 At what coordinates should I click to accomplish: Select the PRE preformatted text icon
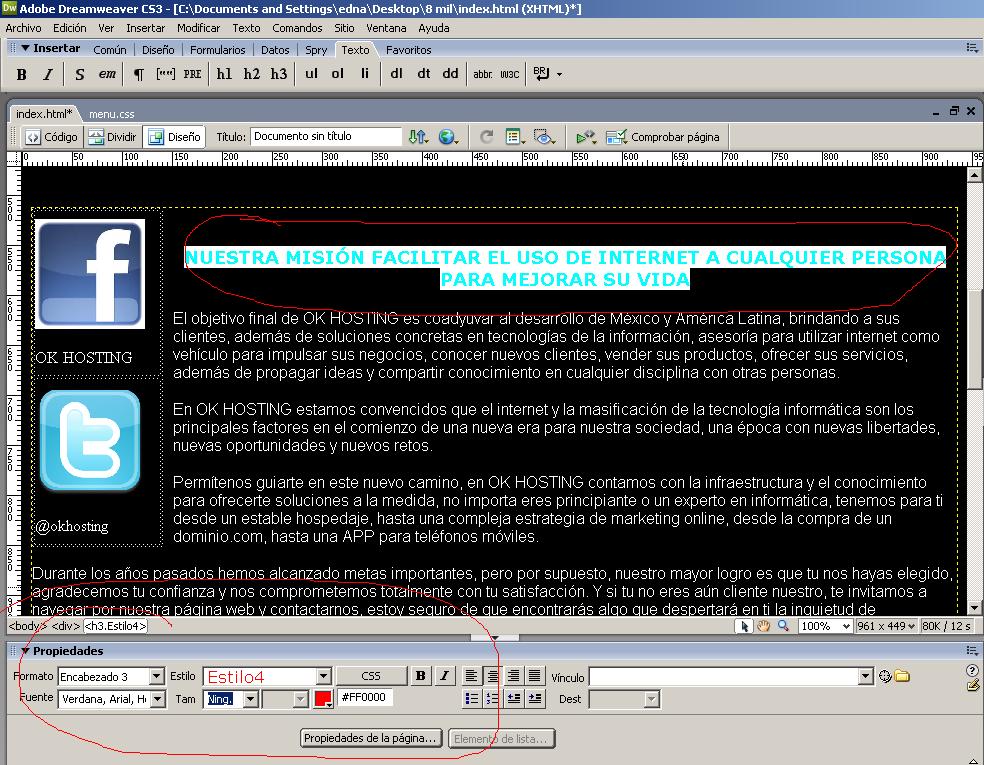click(190, 74)
